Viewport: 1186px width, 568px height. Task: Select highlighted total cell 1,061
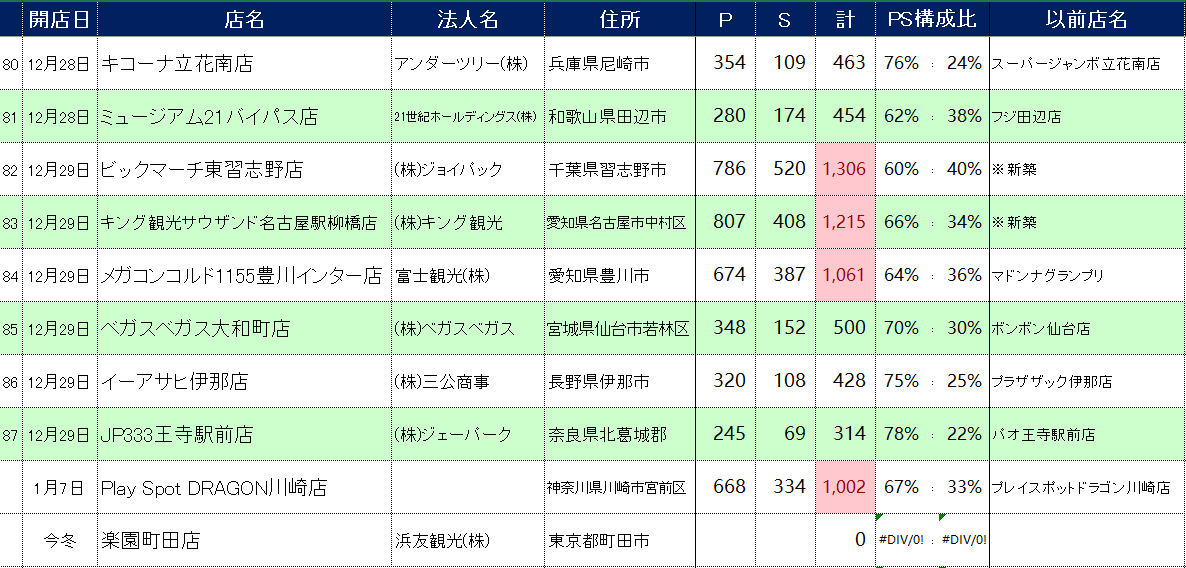click(845, 275)
